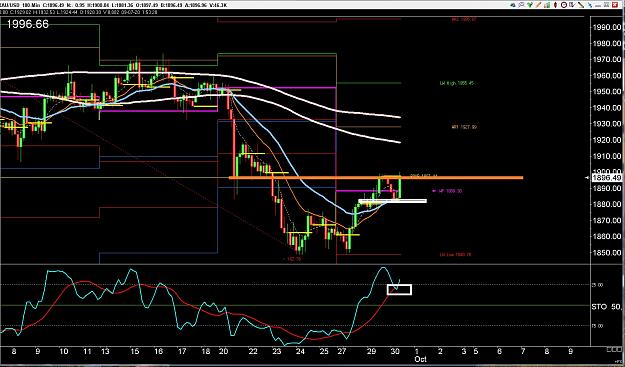Click the dark blue first toolbar icon

click(513, 5)
